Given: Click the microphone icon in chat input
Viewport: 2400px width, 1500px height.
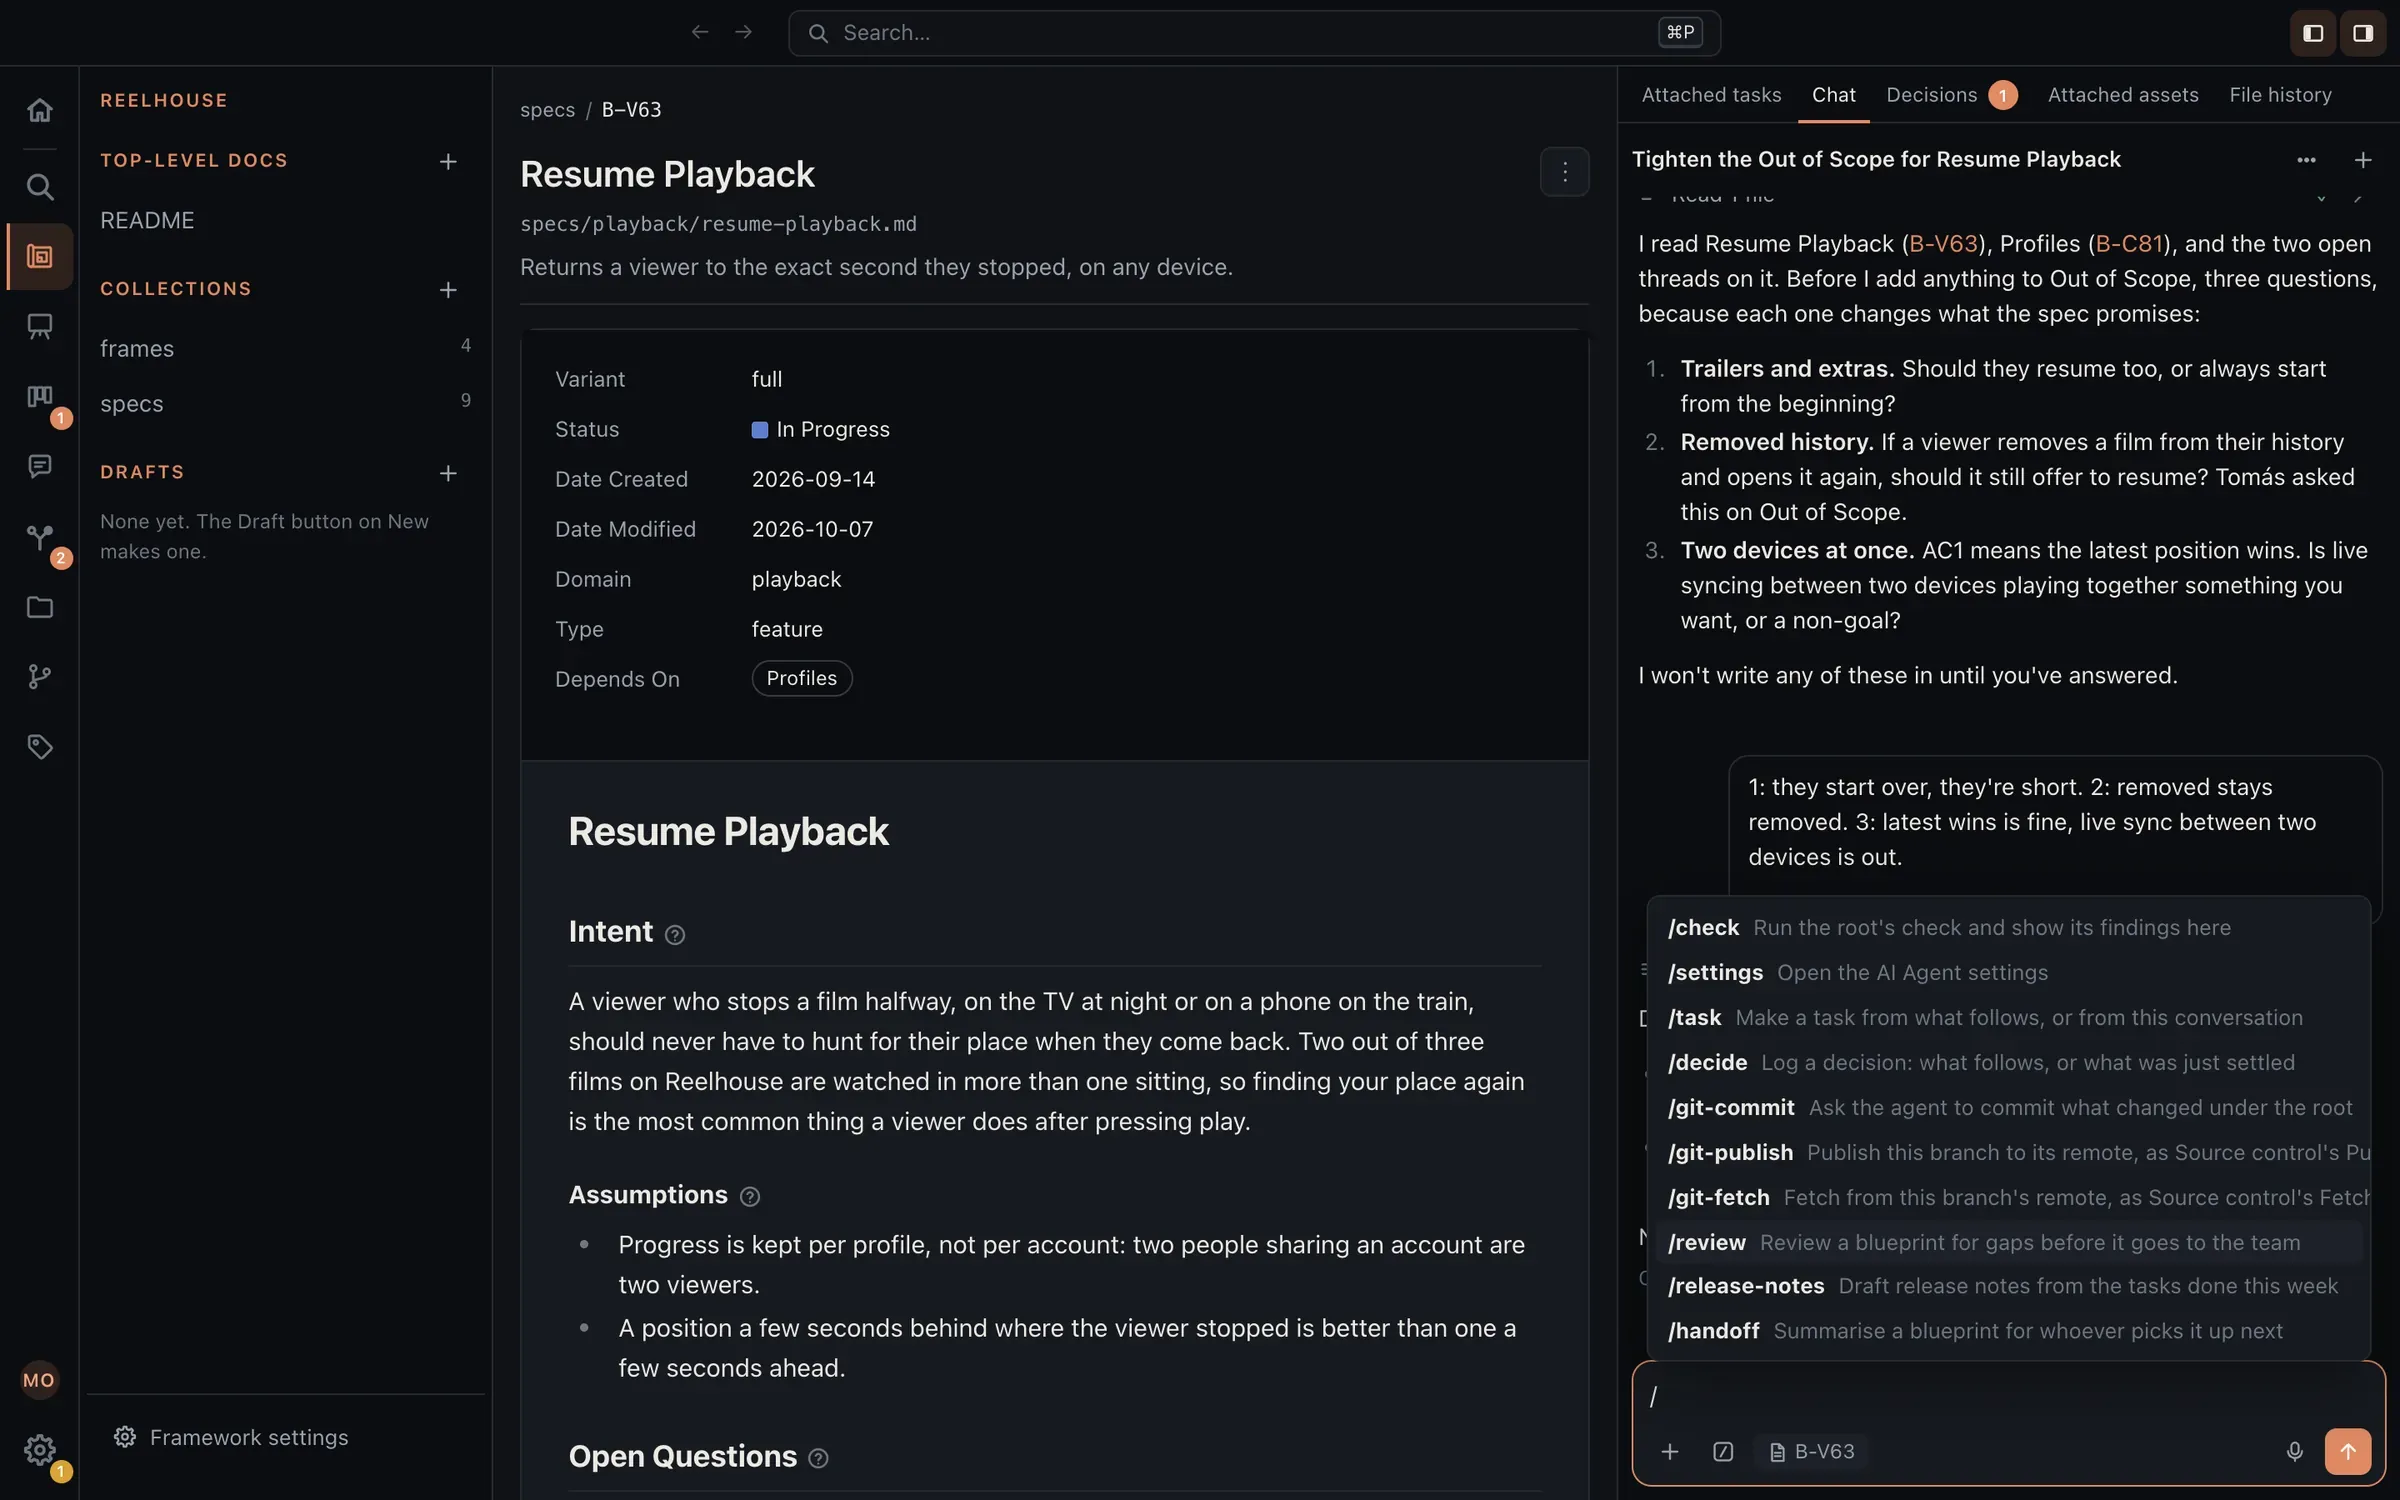Looking at the screenshot, I should coord(2294,1451).
